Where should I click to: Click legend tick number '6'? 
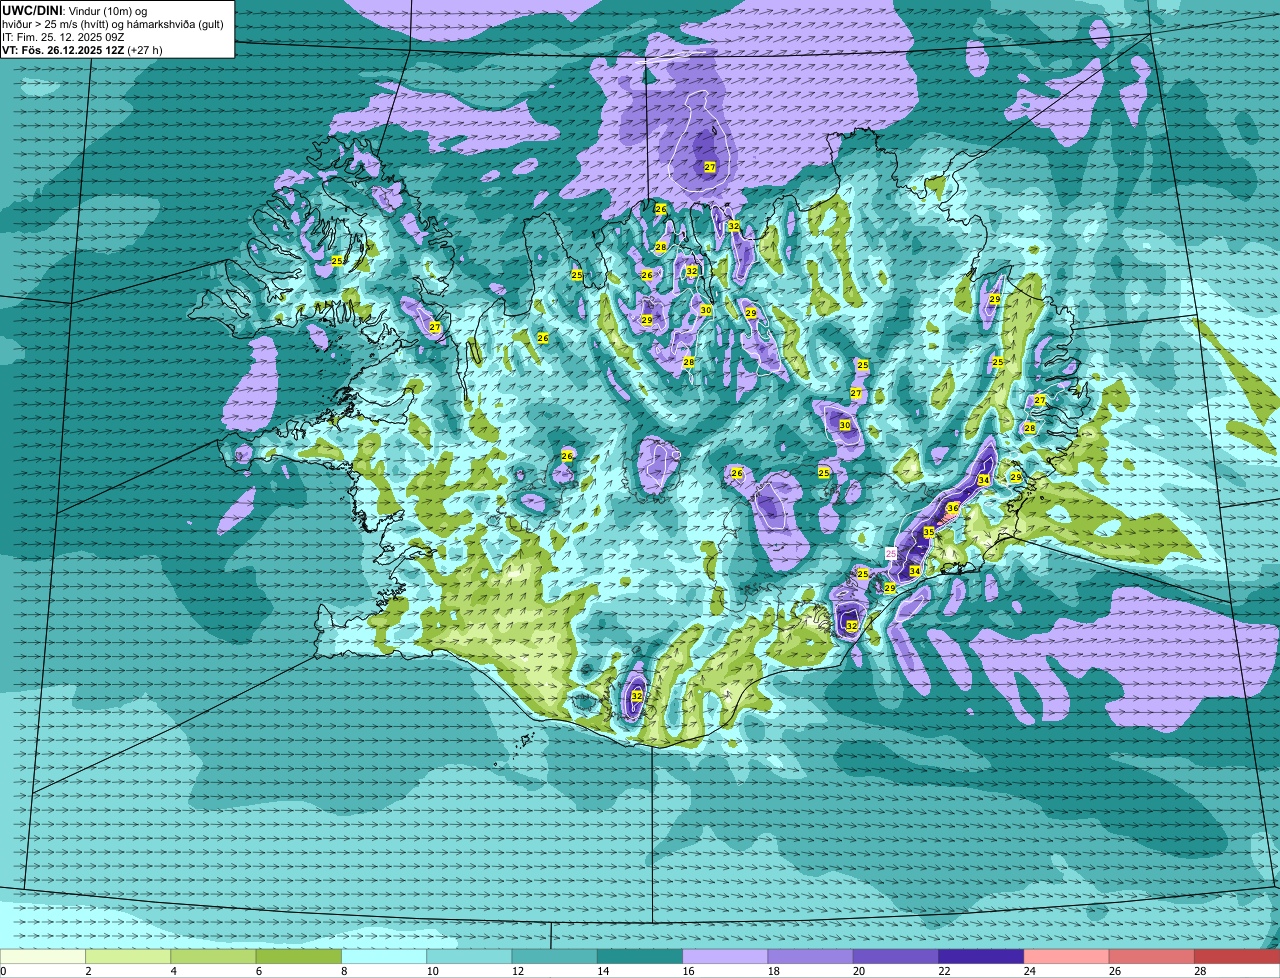(258, 971)
